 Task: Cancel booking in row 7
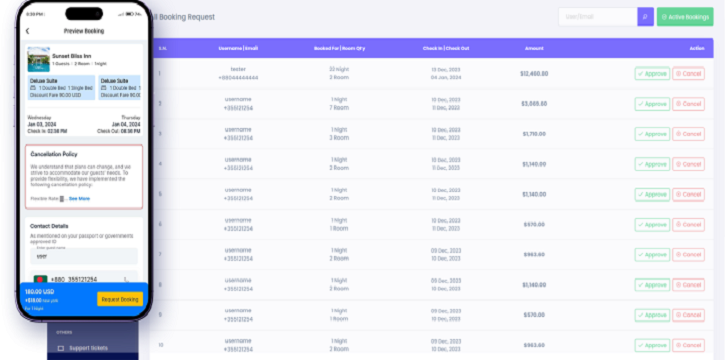tap(688, 255)
